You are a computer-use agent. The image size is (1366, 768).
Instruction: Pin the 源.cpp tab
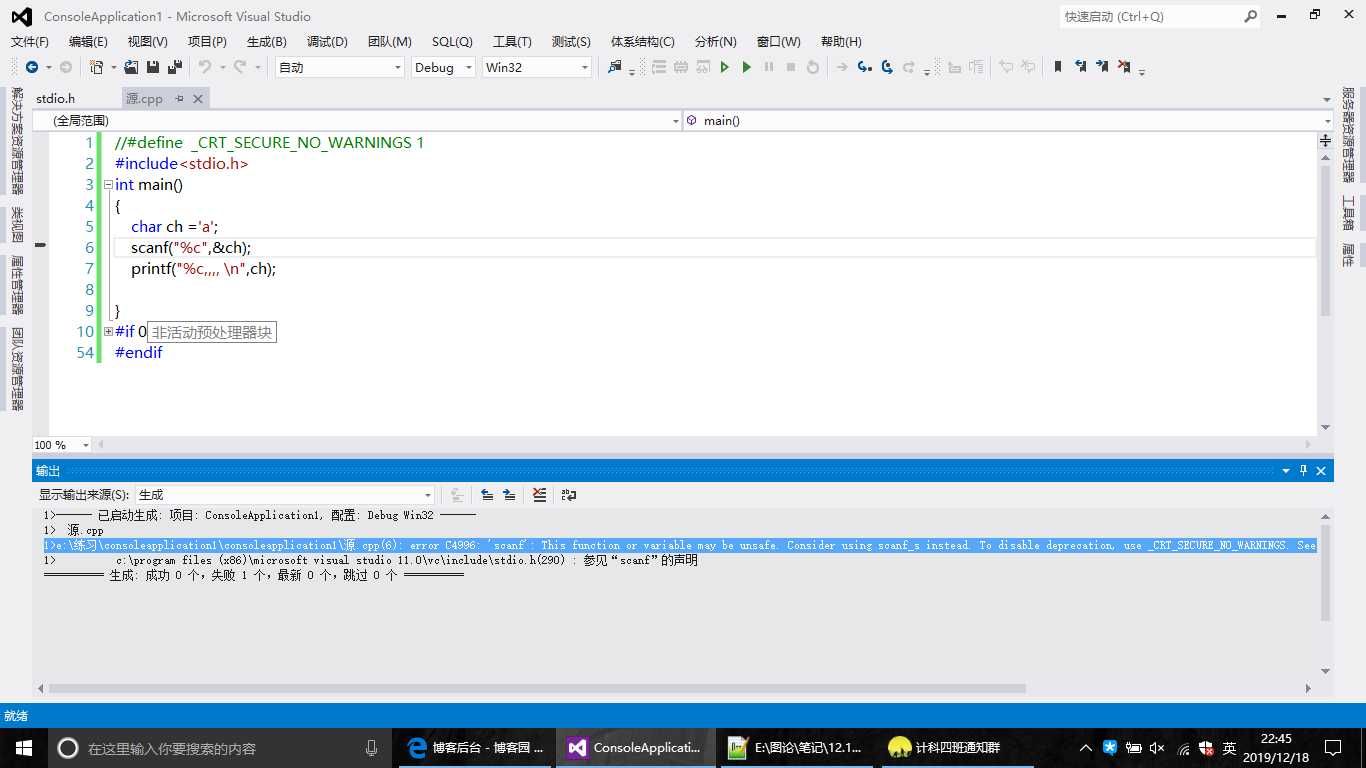click(180, 98)
